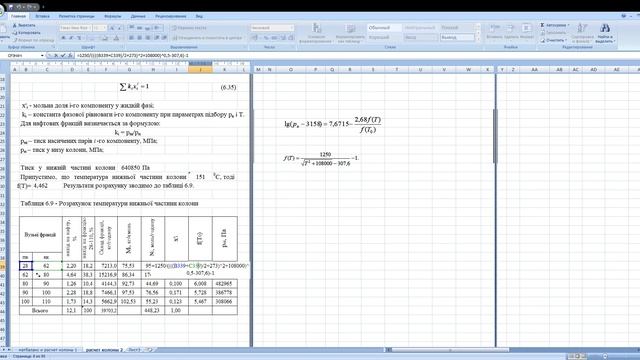Open the Очистить clear menu
Screen dimensions: 640x360
tap(553, 40)
